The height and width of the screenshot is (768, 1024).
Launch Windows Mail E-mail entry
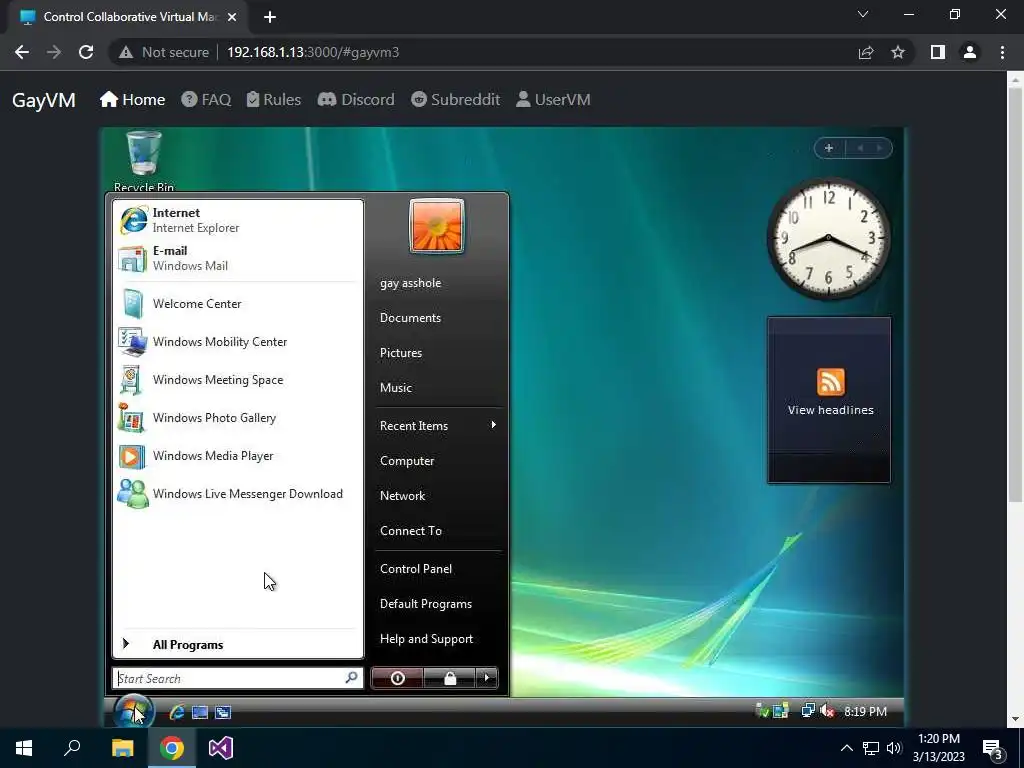tap(238, 258)
